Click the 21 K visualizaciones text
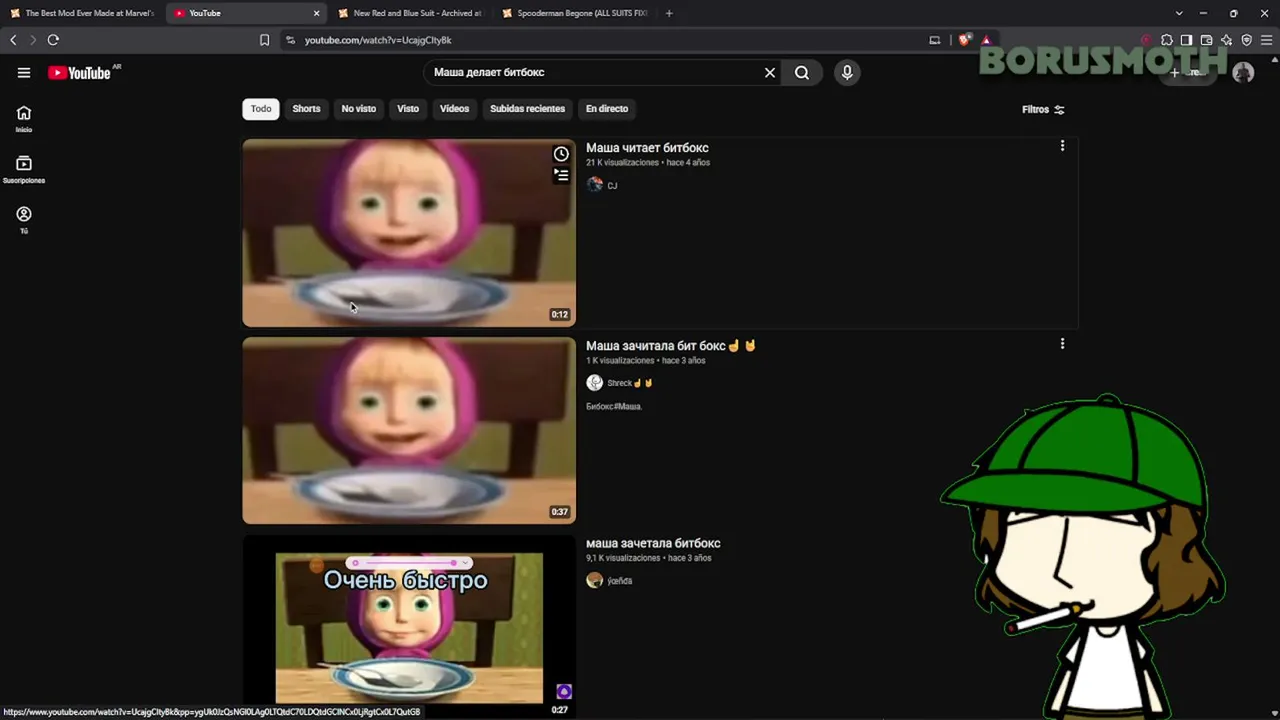The image size is (1280, 720). pyautogui.click(x=623, y=163)
